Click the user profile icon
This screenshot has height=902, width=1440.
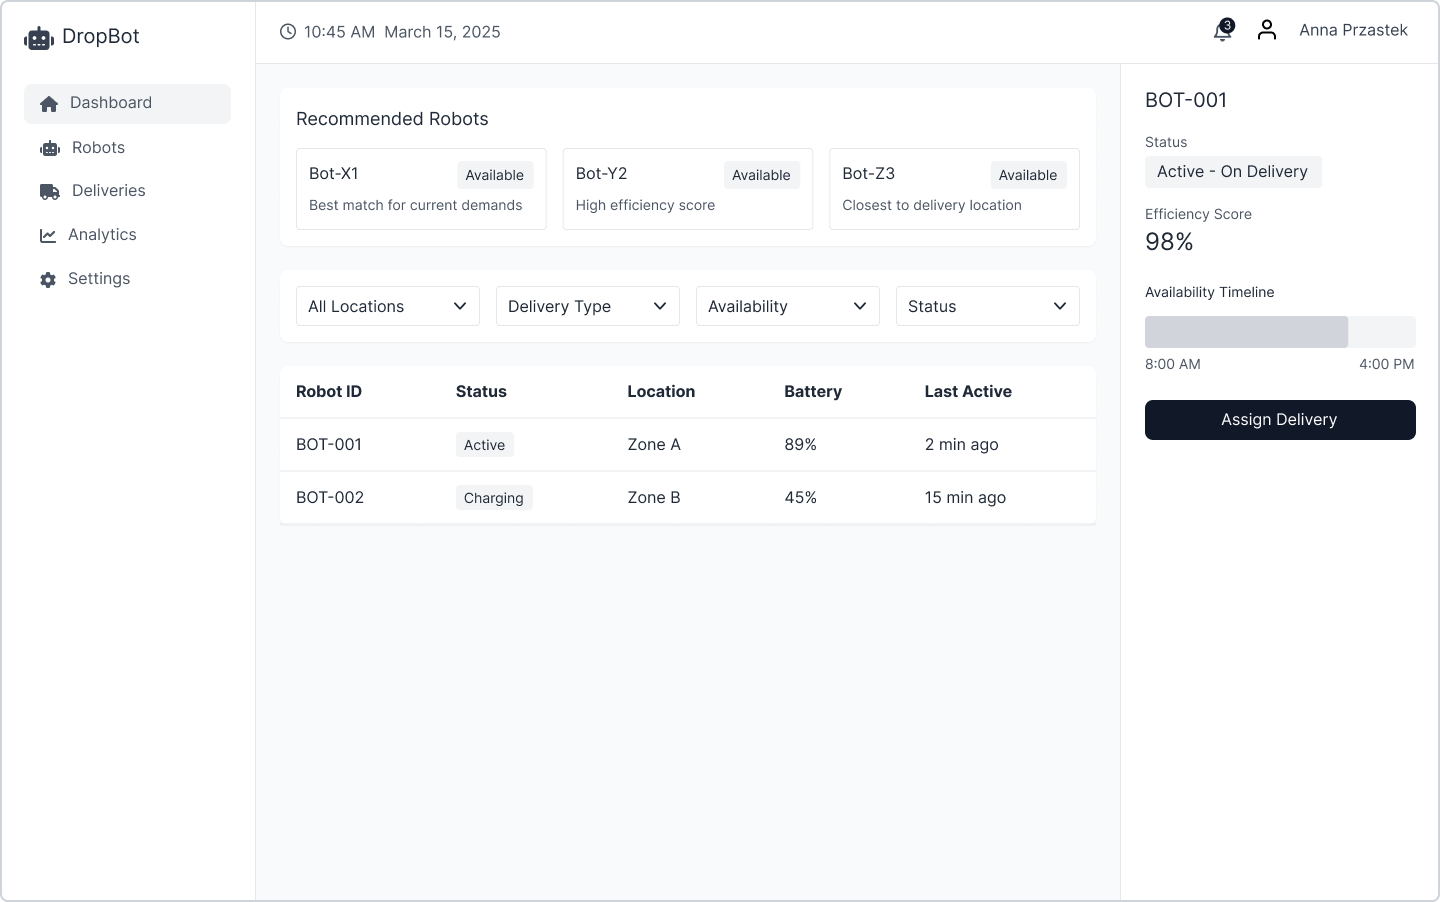(1267, 30)
